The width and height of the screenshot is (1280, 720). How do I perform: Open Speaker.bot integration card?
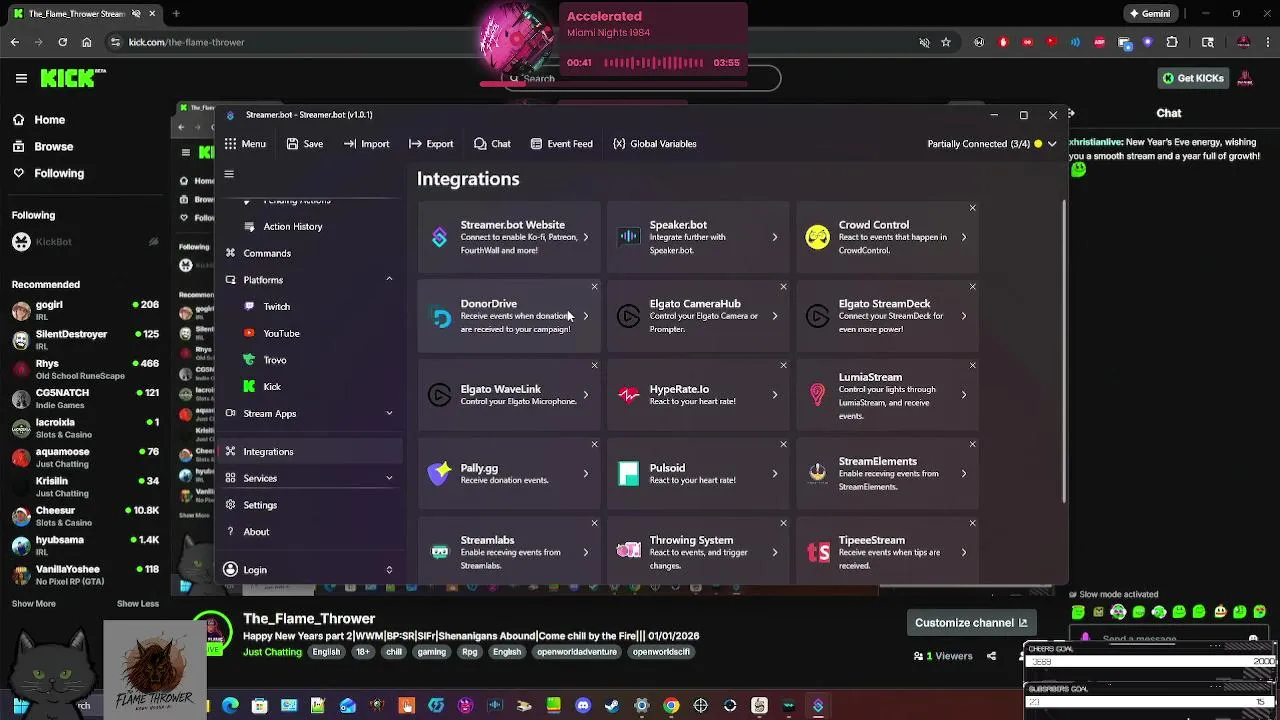click(698, 237)
